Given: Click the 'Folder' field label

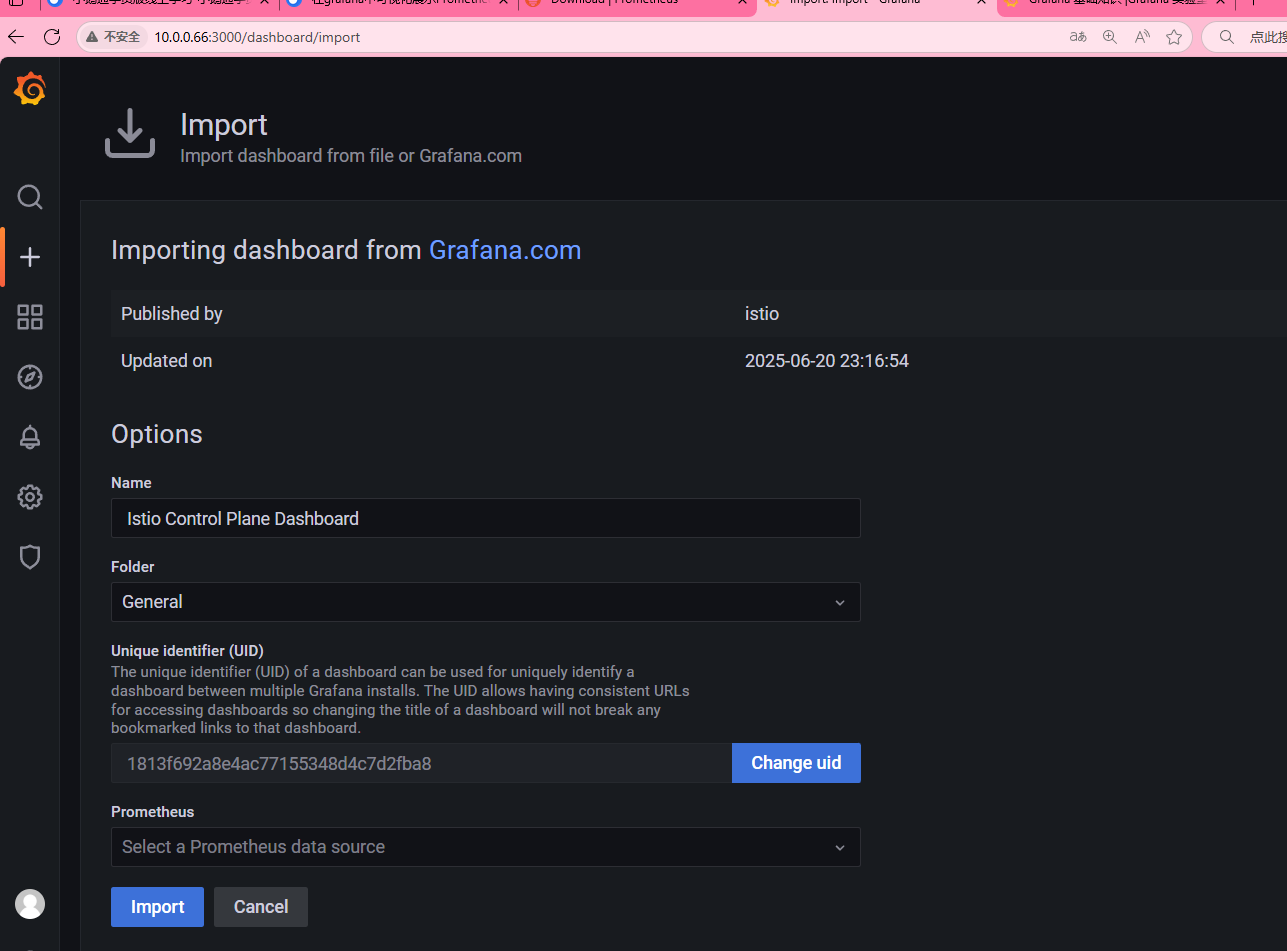Looking at the screenshot, I should (x=133, y=567).
